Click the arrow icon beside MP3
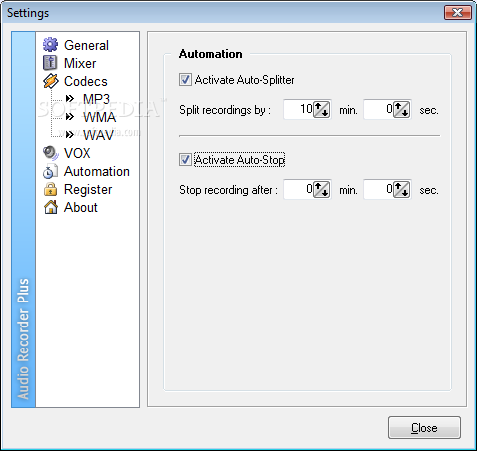The height and width of the screenshot is (451, 477). click(x=70, y=99)
